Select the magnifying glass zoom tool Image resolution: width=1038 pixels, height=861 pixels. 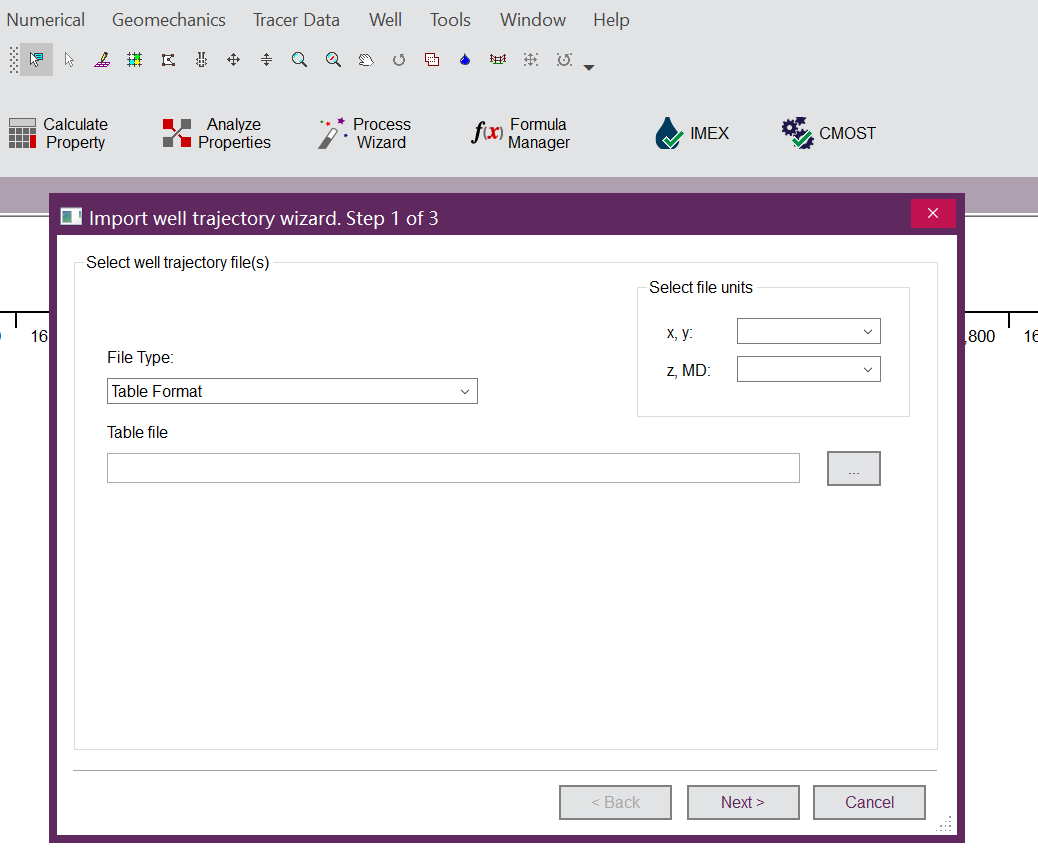(299, 60)
